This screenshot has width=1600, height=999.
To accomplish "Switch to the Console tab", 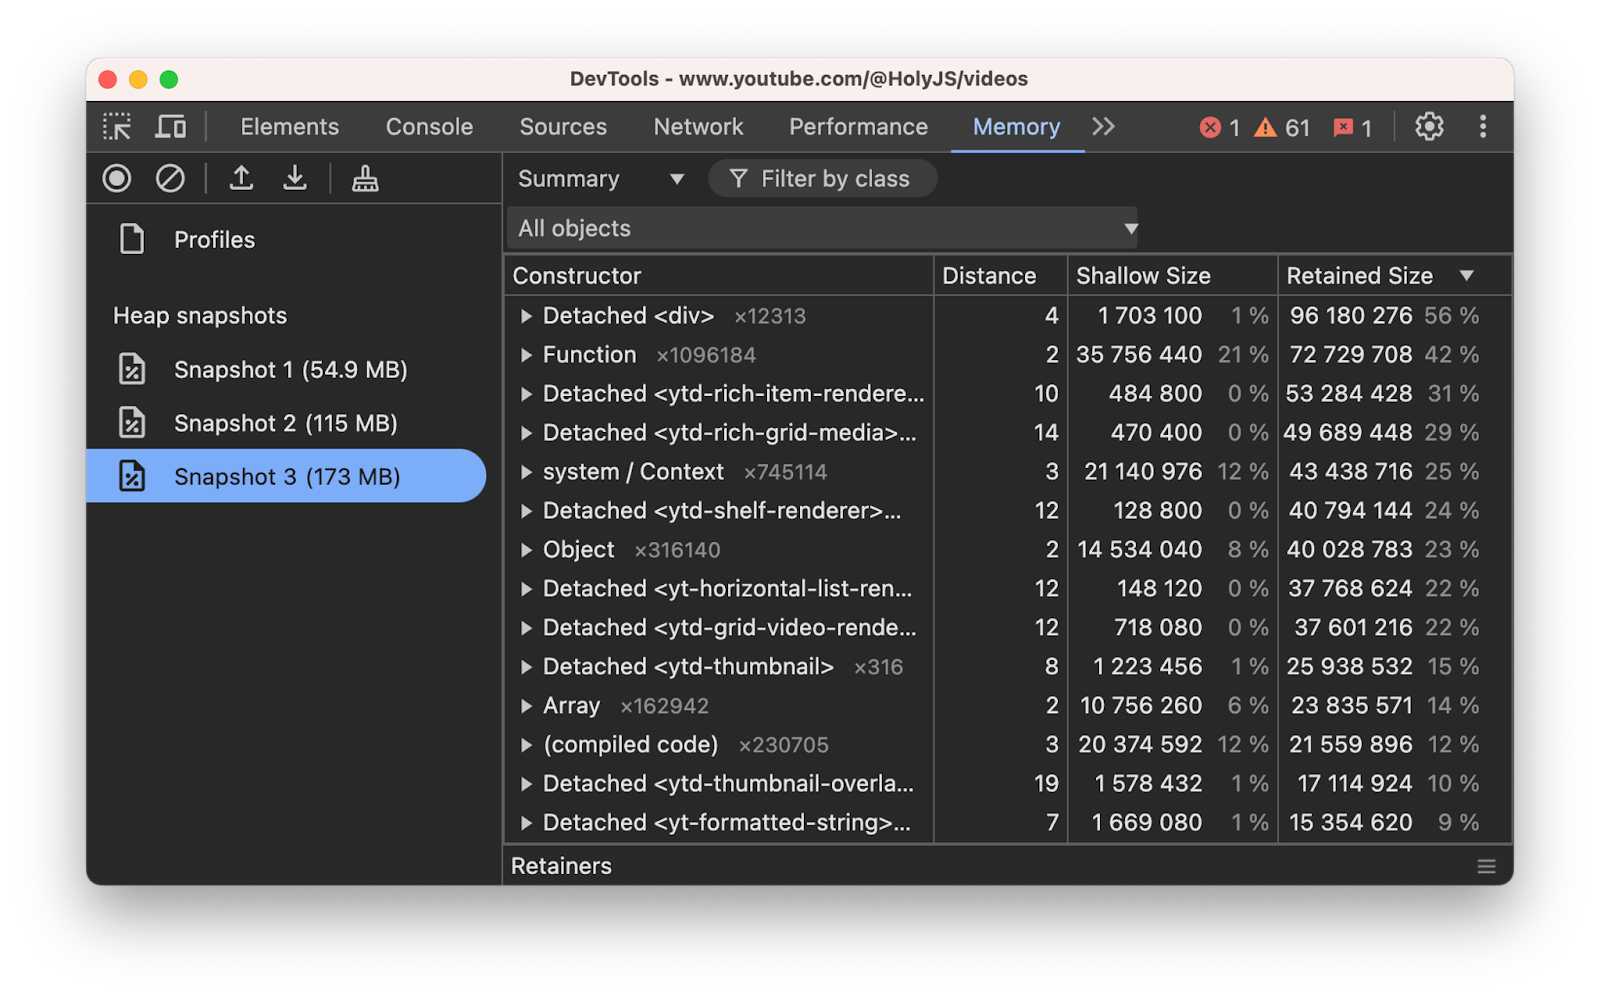I will point(429,127).
